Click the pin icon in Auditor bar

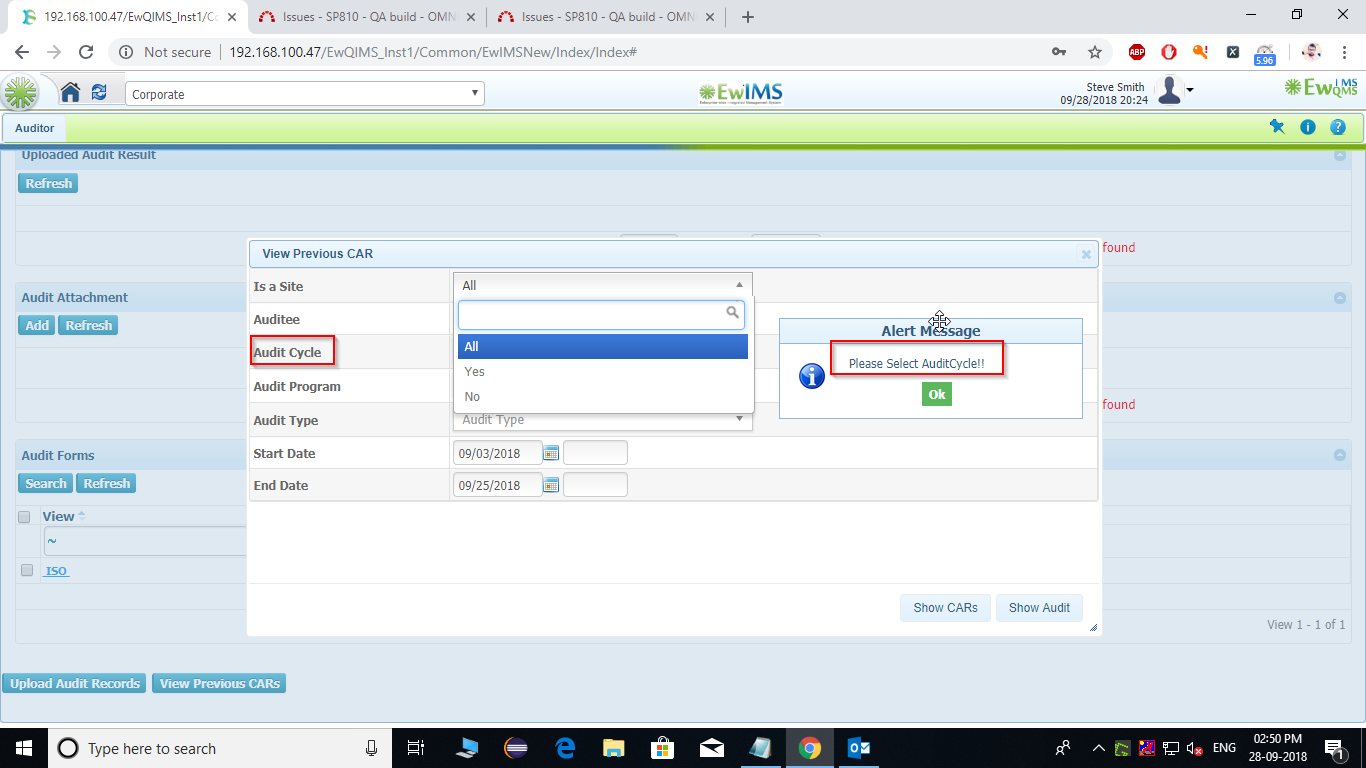pyautogui.click(x=1277, y=127)
